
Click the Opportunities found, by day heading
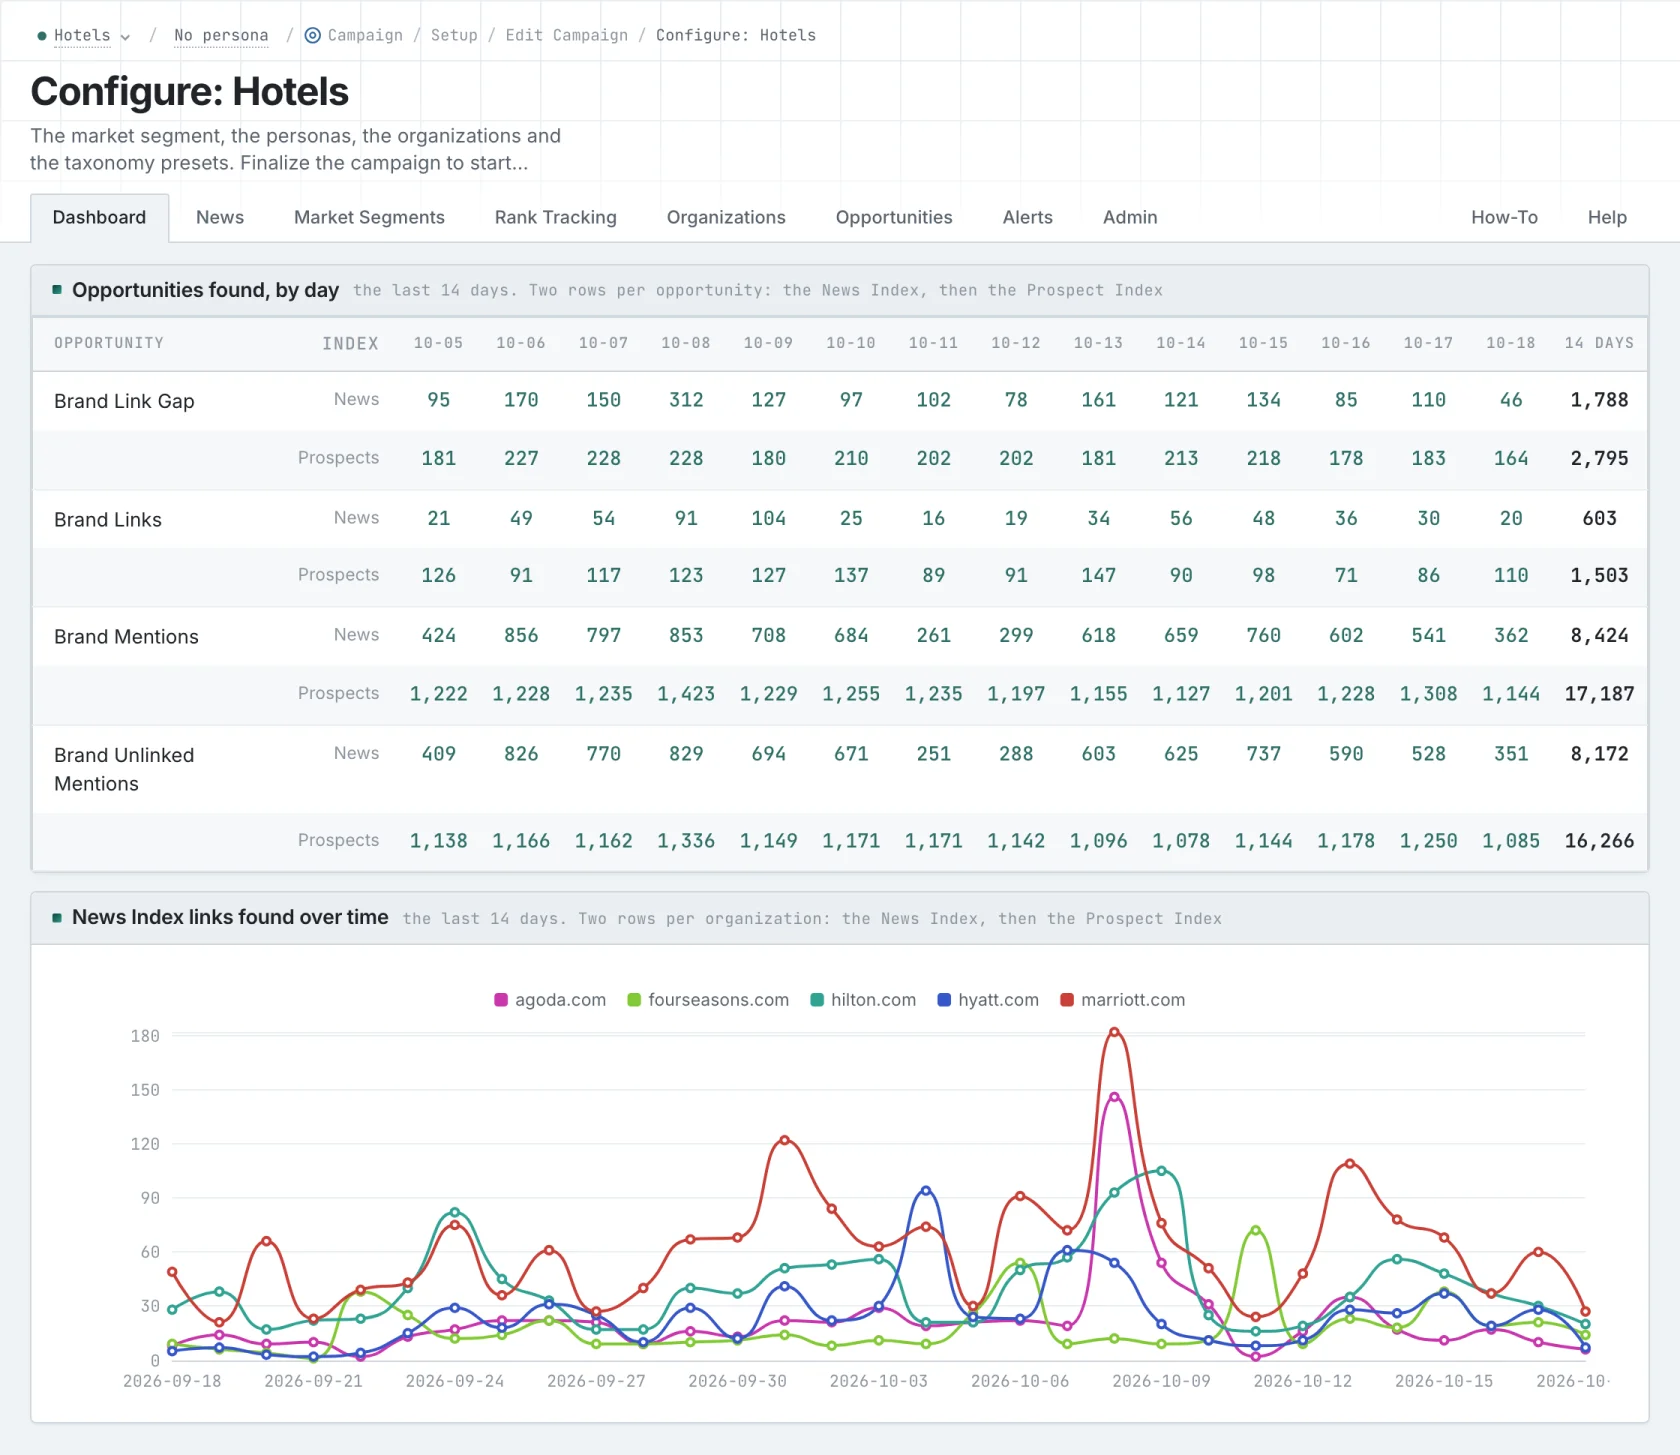pyautogui.click(x=205, y=290)
